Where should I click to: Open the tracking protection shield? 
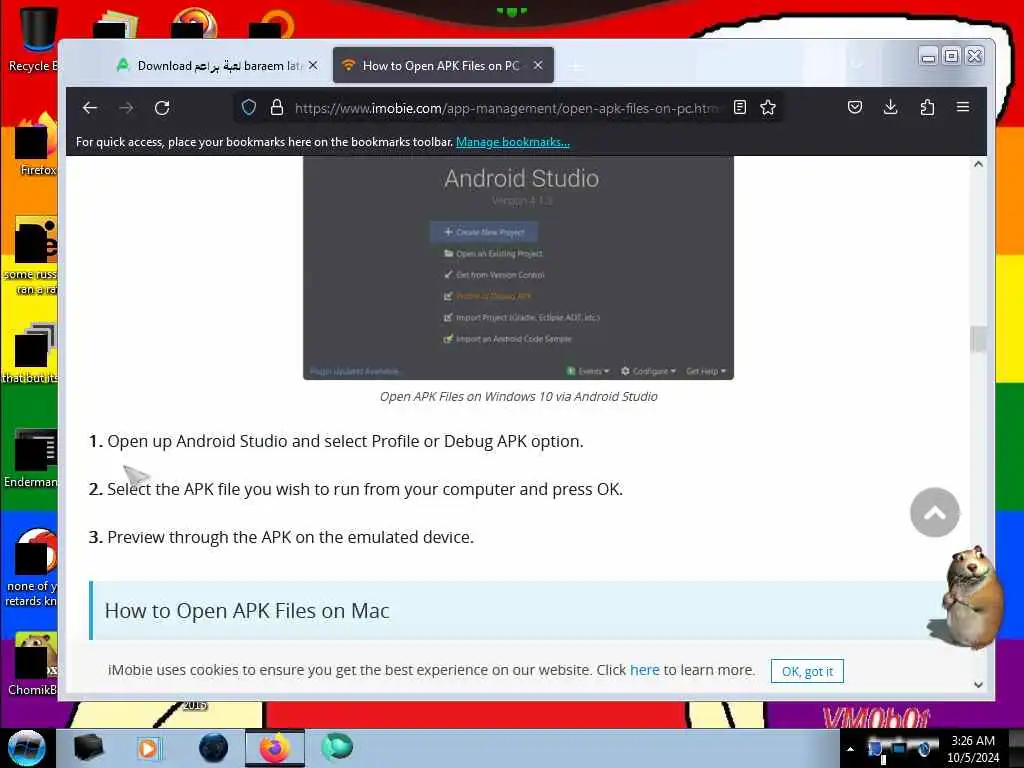(x=249, y=107)
